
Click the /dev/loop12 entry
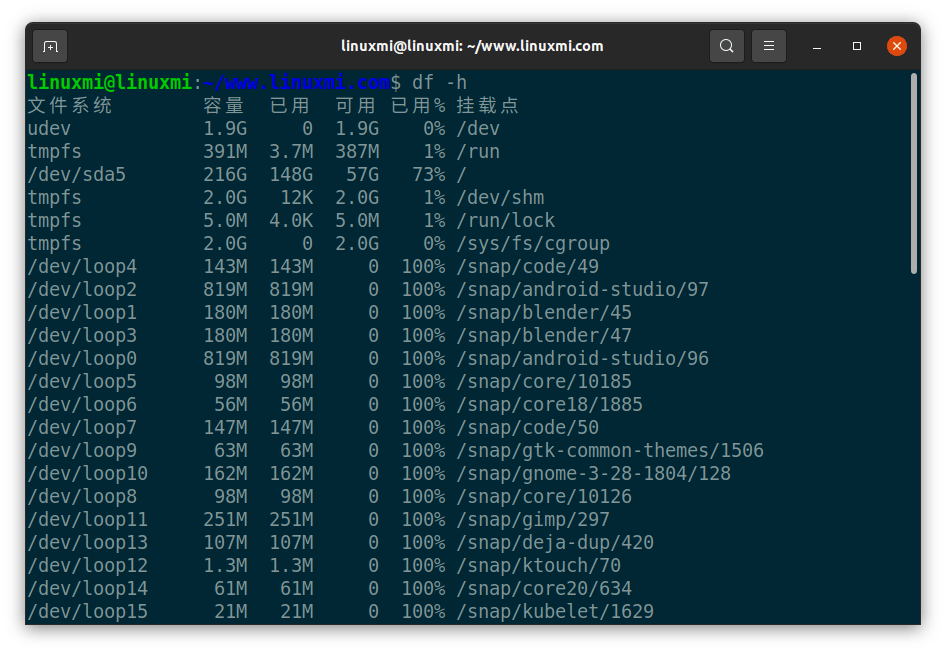coord(87,565)
